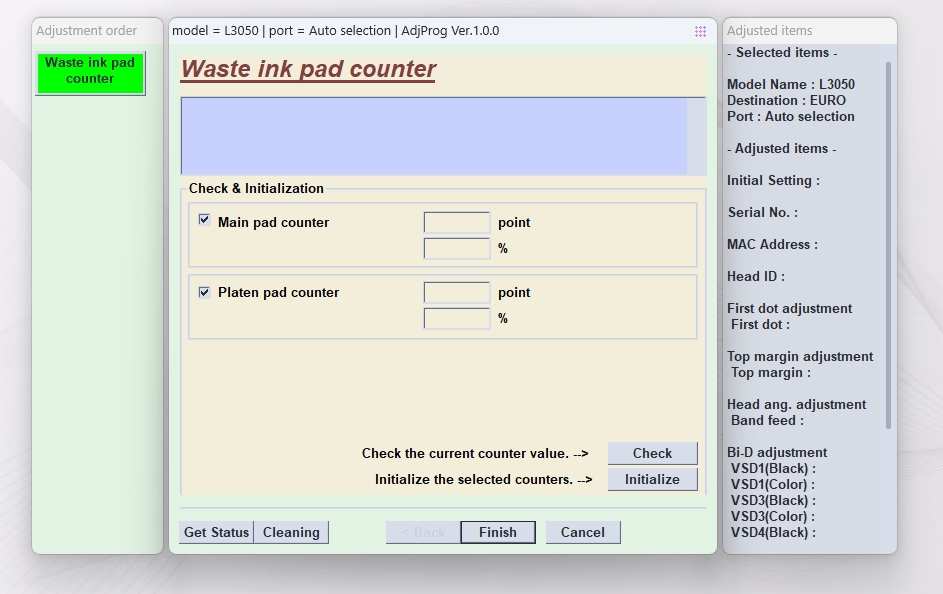Start the Cleaning function
943x594 pixels.
(291, 532)
